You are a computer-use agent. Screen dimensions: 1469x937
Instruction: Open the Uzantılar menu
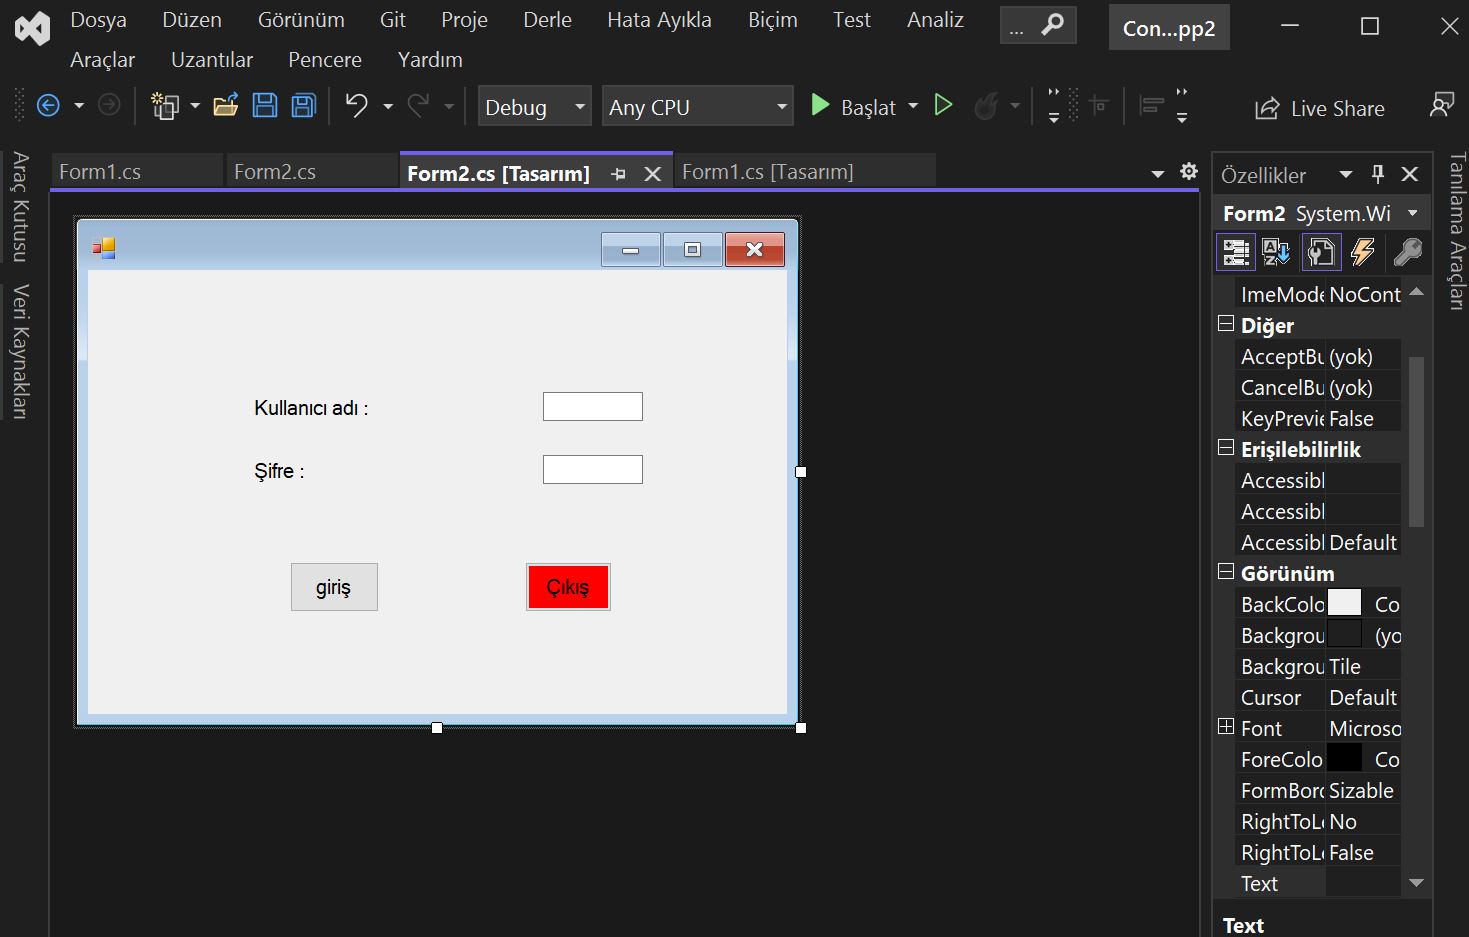pyautogui.click(x=212, y=60)
